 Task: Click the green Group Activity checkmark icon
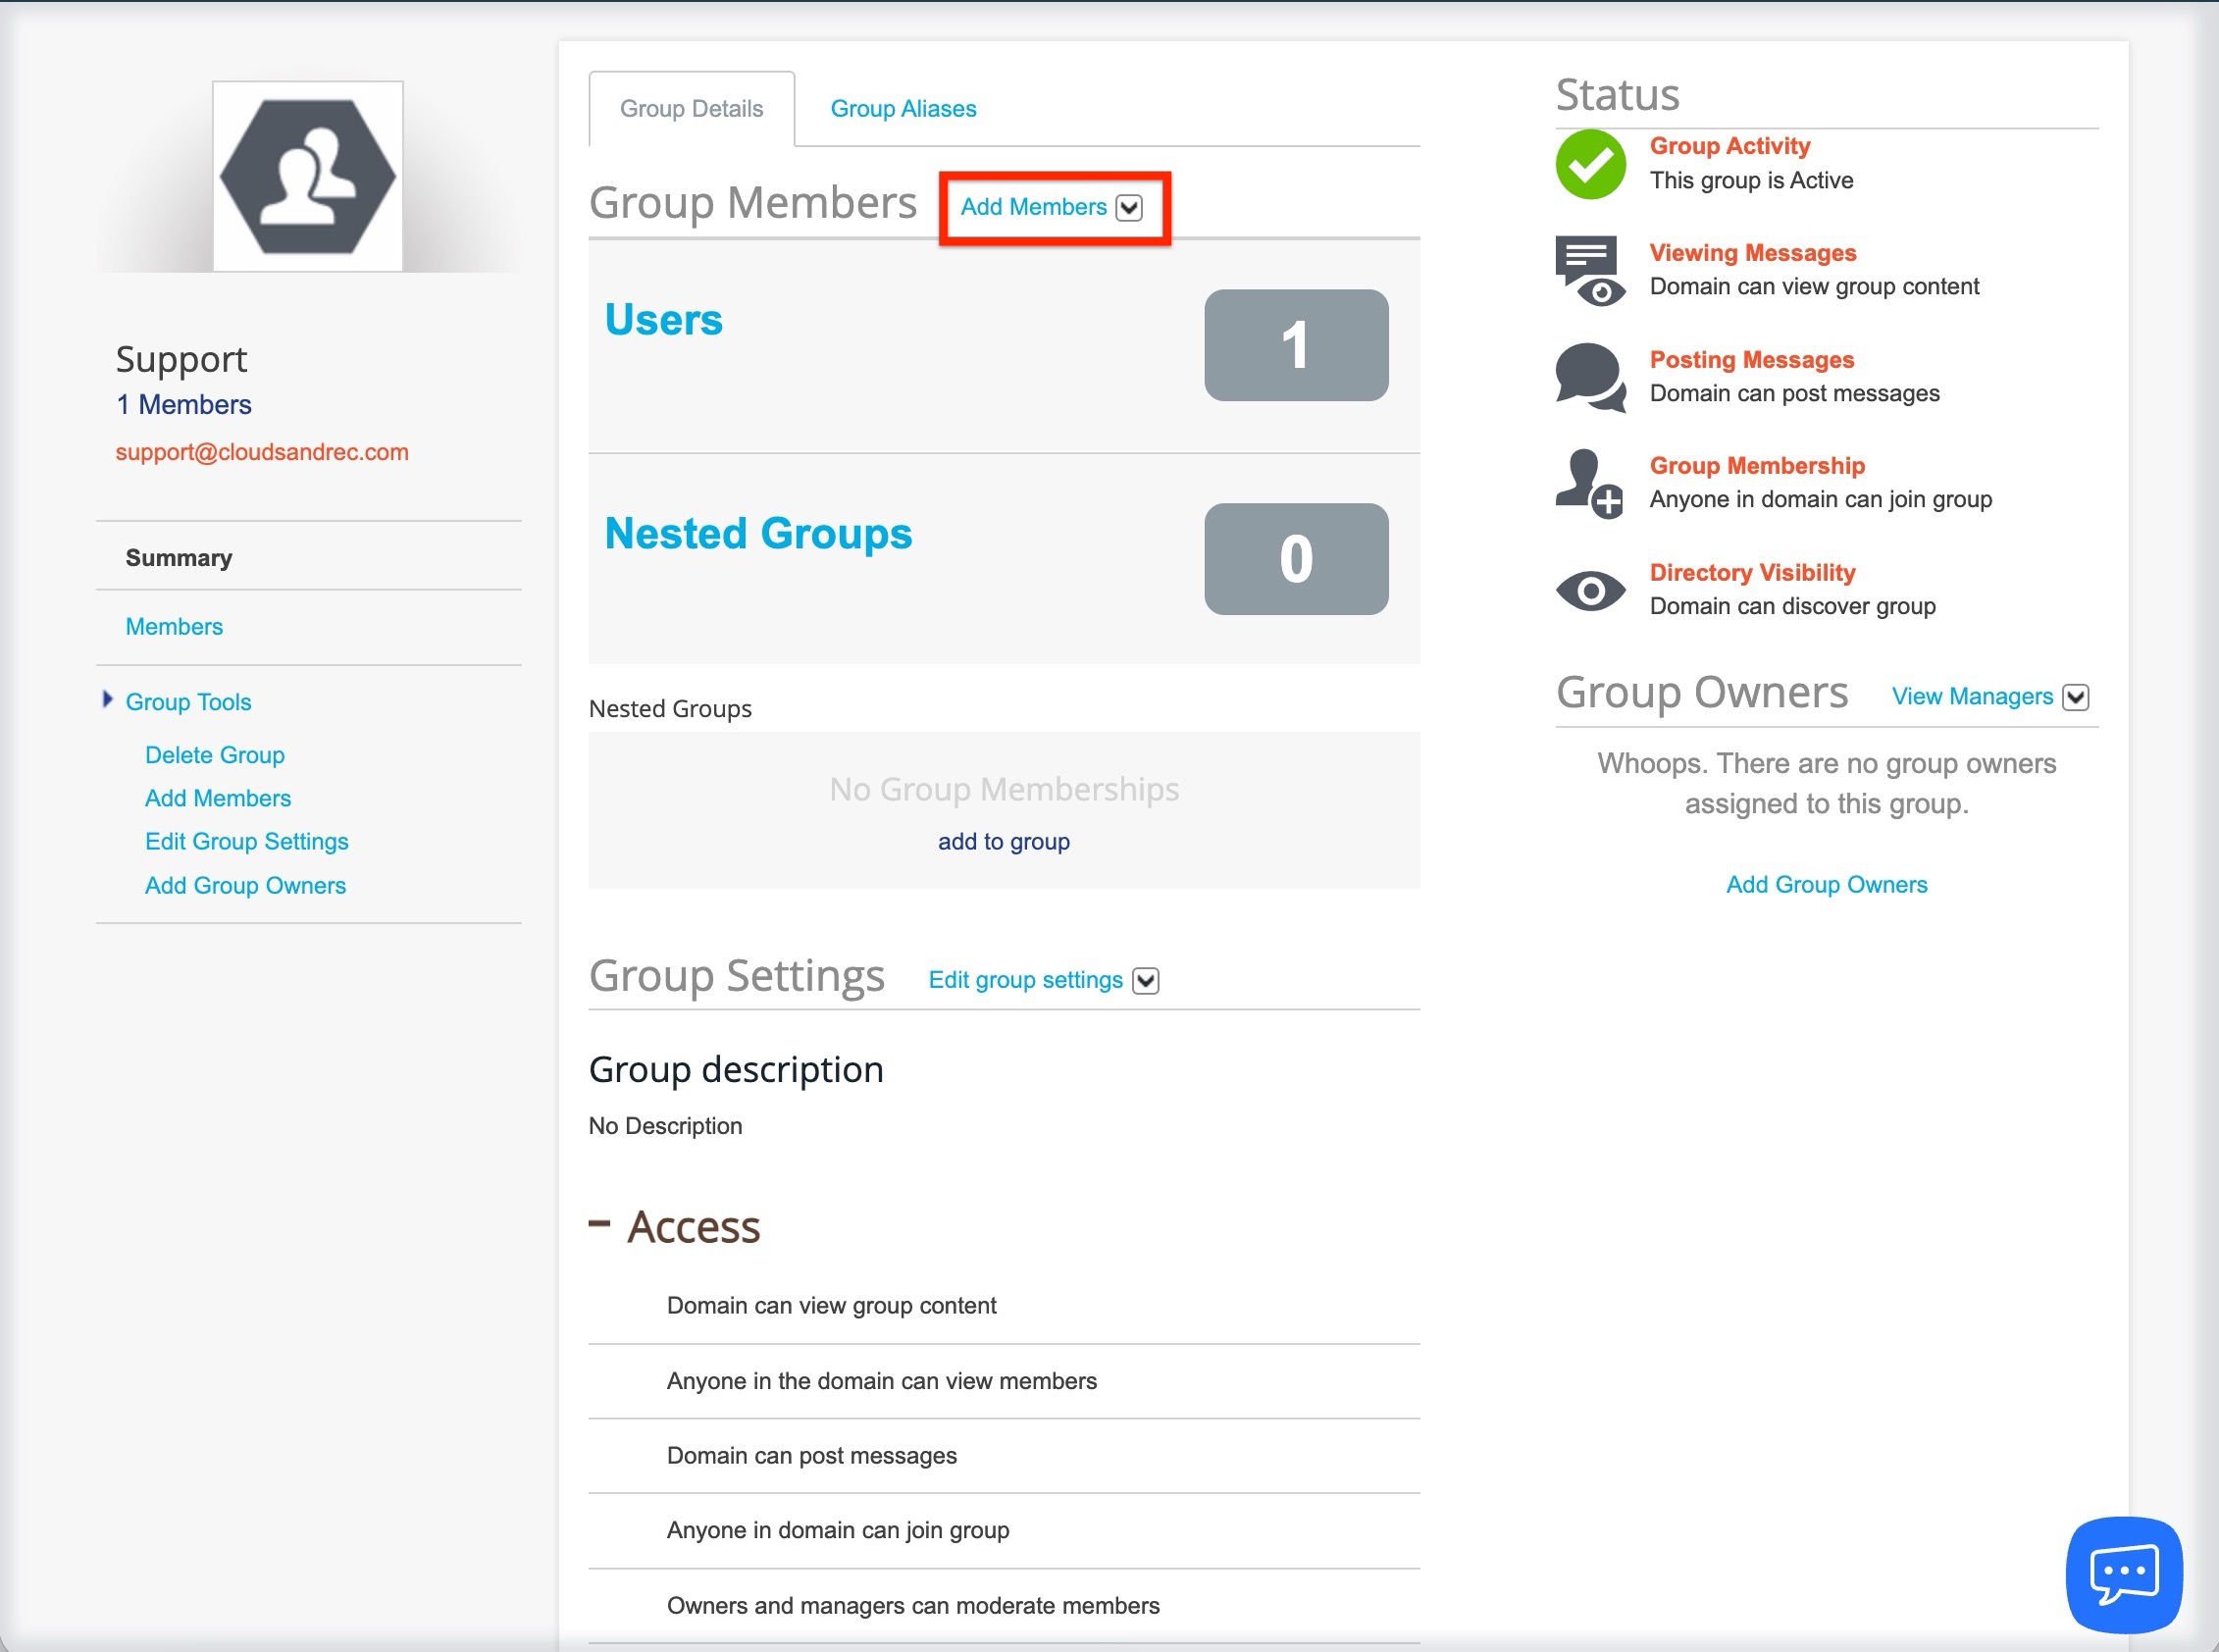click(x=1590, y=164)
